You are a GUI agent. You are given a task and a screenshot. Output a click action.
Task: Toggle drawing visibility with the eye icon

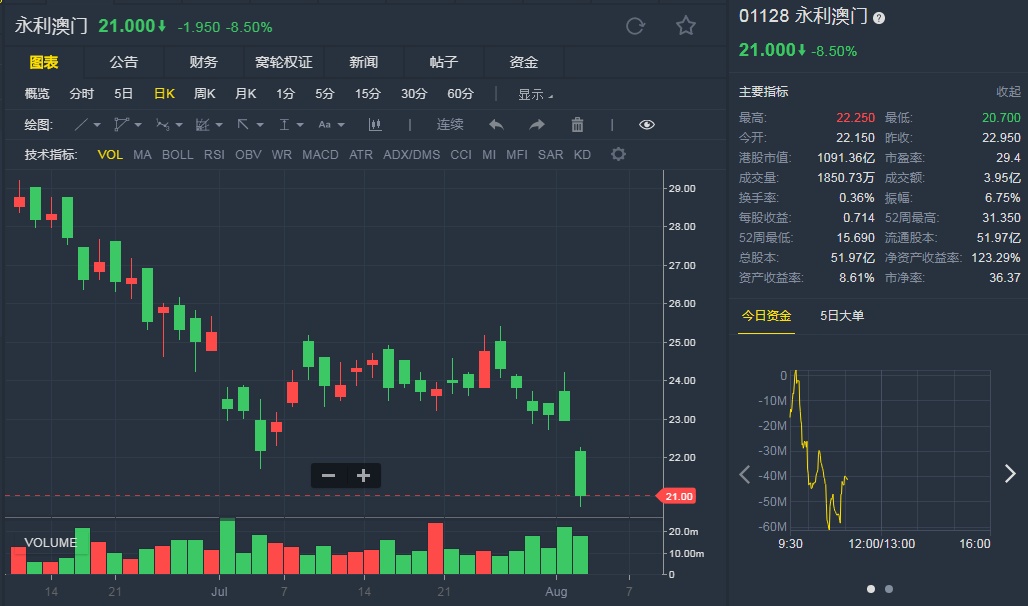coord(647,124)
